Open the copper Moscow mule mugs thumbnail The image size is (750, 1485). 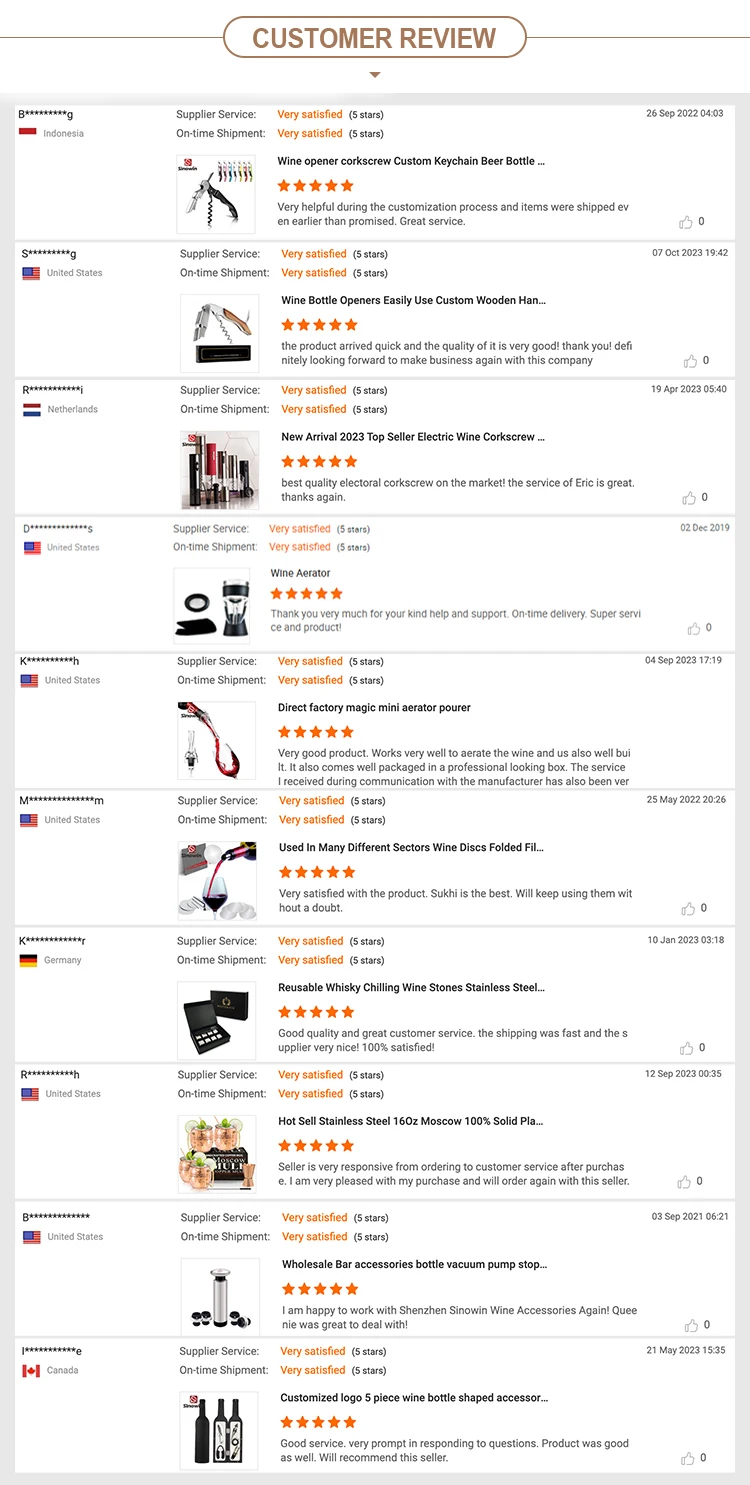(x=217, y=1154)
